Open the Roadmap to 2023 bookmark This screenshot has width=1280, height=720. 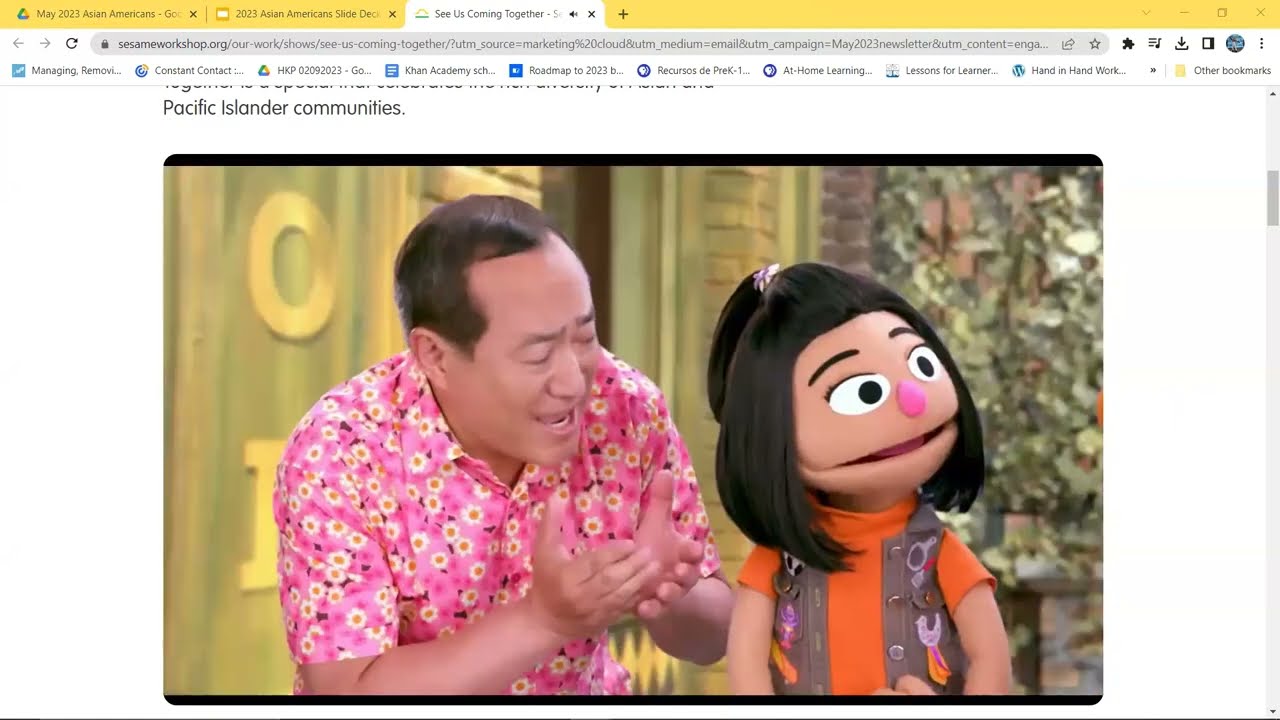[567, 71]
